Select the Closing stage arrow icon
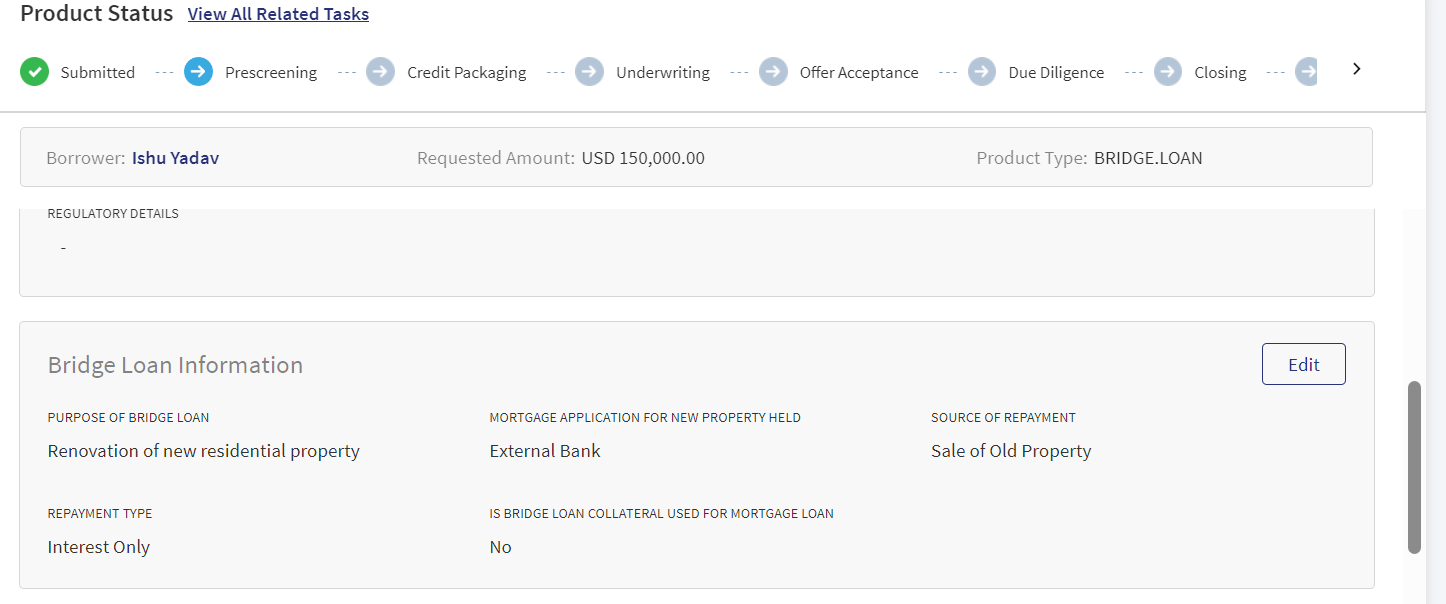Image resolution: width=1446 pixels, height=604 pixels. point(1168,72)
